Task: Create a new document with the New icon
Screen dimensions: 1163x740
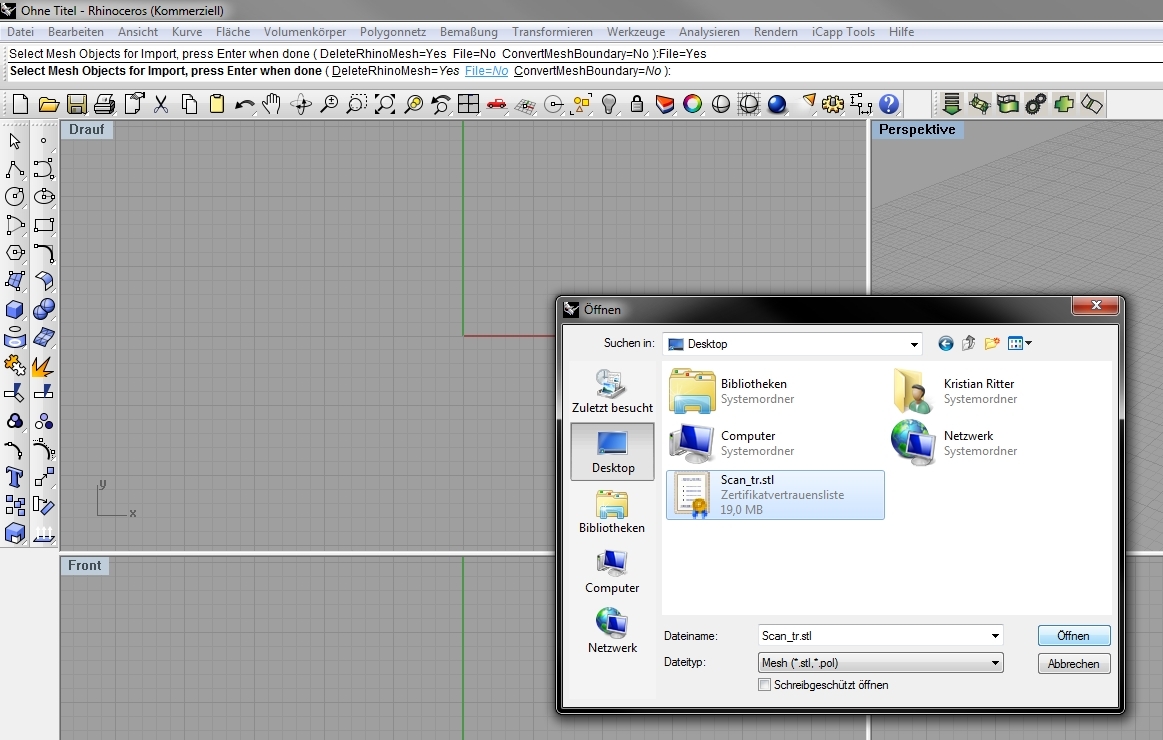Action: (20, 105)
